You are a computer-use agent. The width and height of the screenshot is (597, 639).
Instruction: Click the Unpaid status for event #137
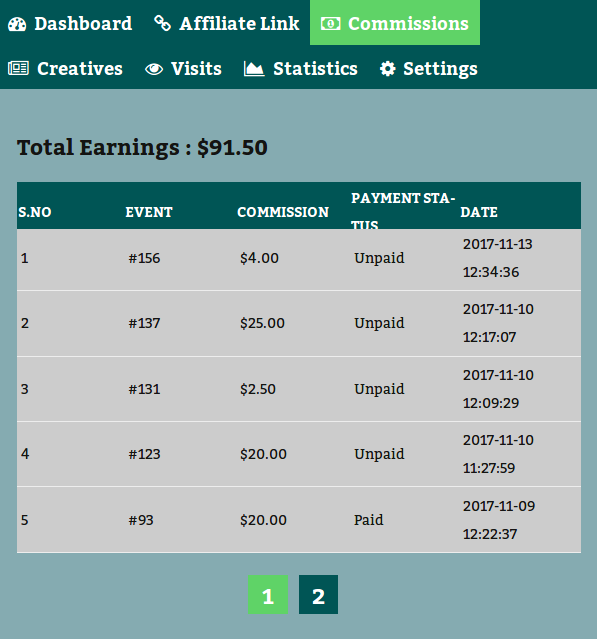point(379,324)
